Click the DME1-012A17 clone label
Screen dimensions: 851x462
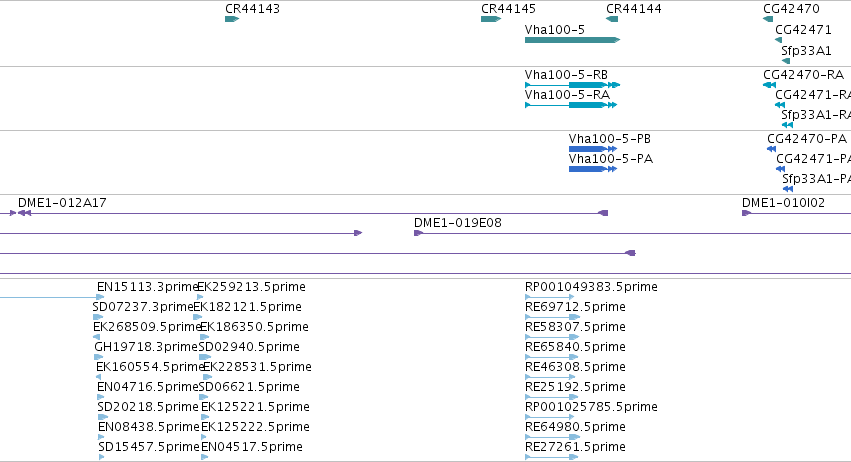click(x=62, y=202)
